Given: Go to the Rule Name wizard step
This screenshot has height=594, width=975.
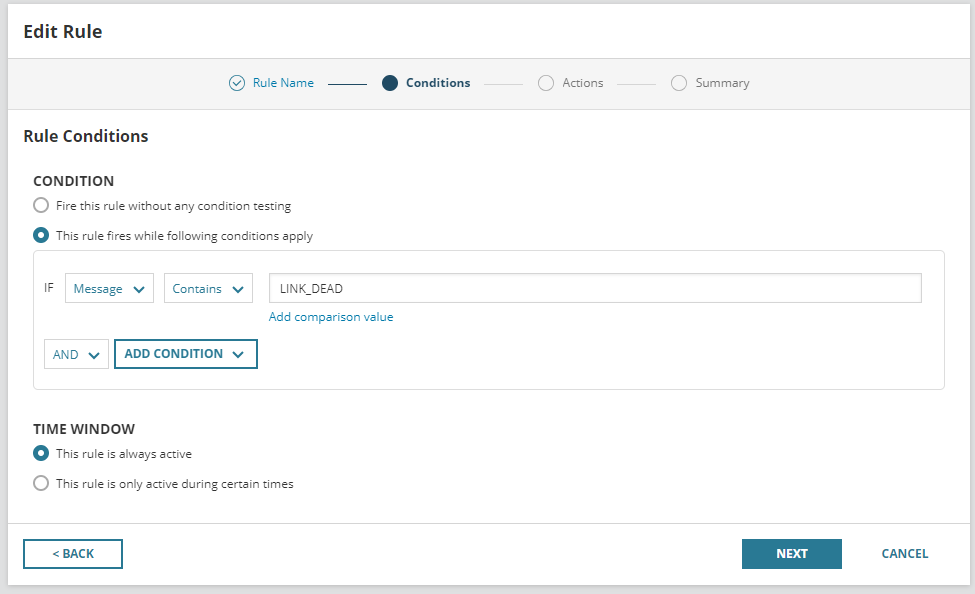Looking at the screenshot, I should [283, 83].
